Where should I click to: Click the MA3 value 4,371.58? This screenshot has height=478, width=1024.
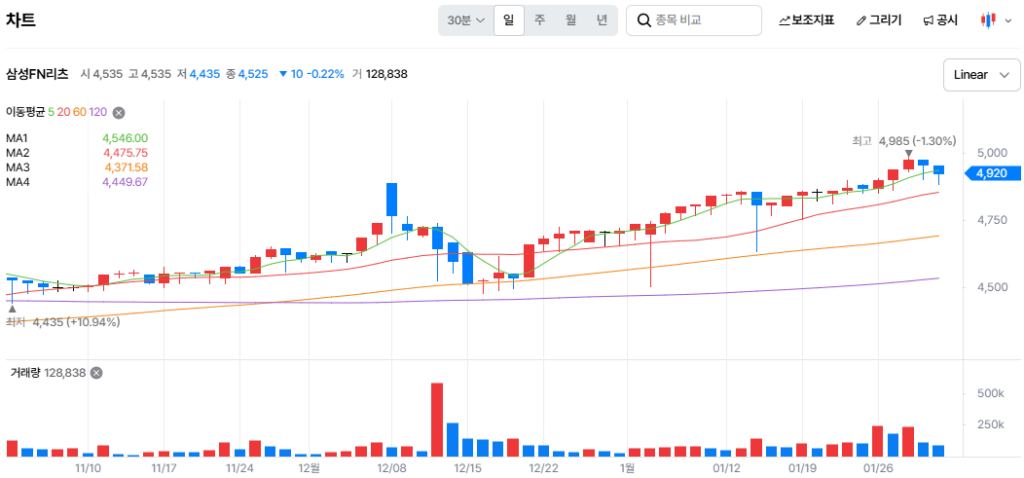pos(126,167)
